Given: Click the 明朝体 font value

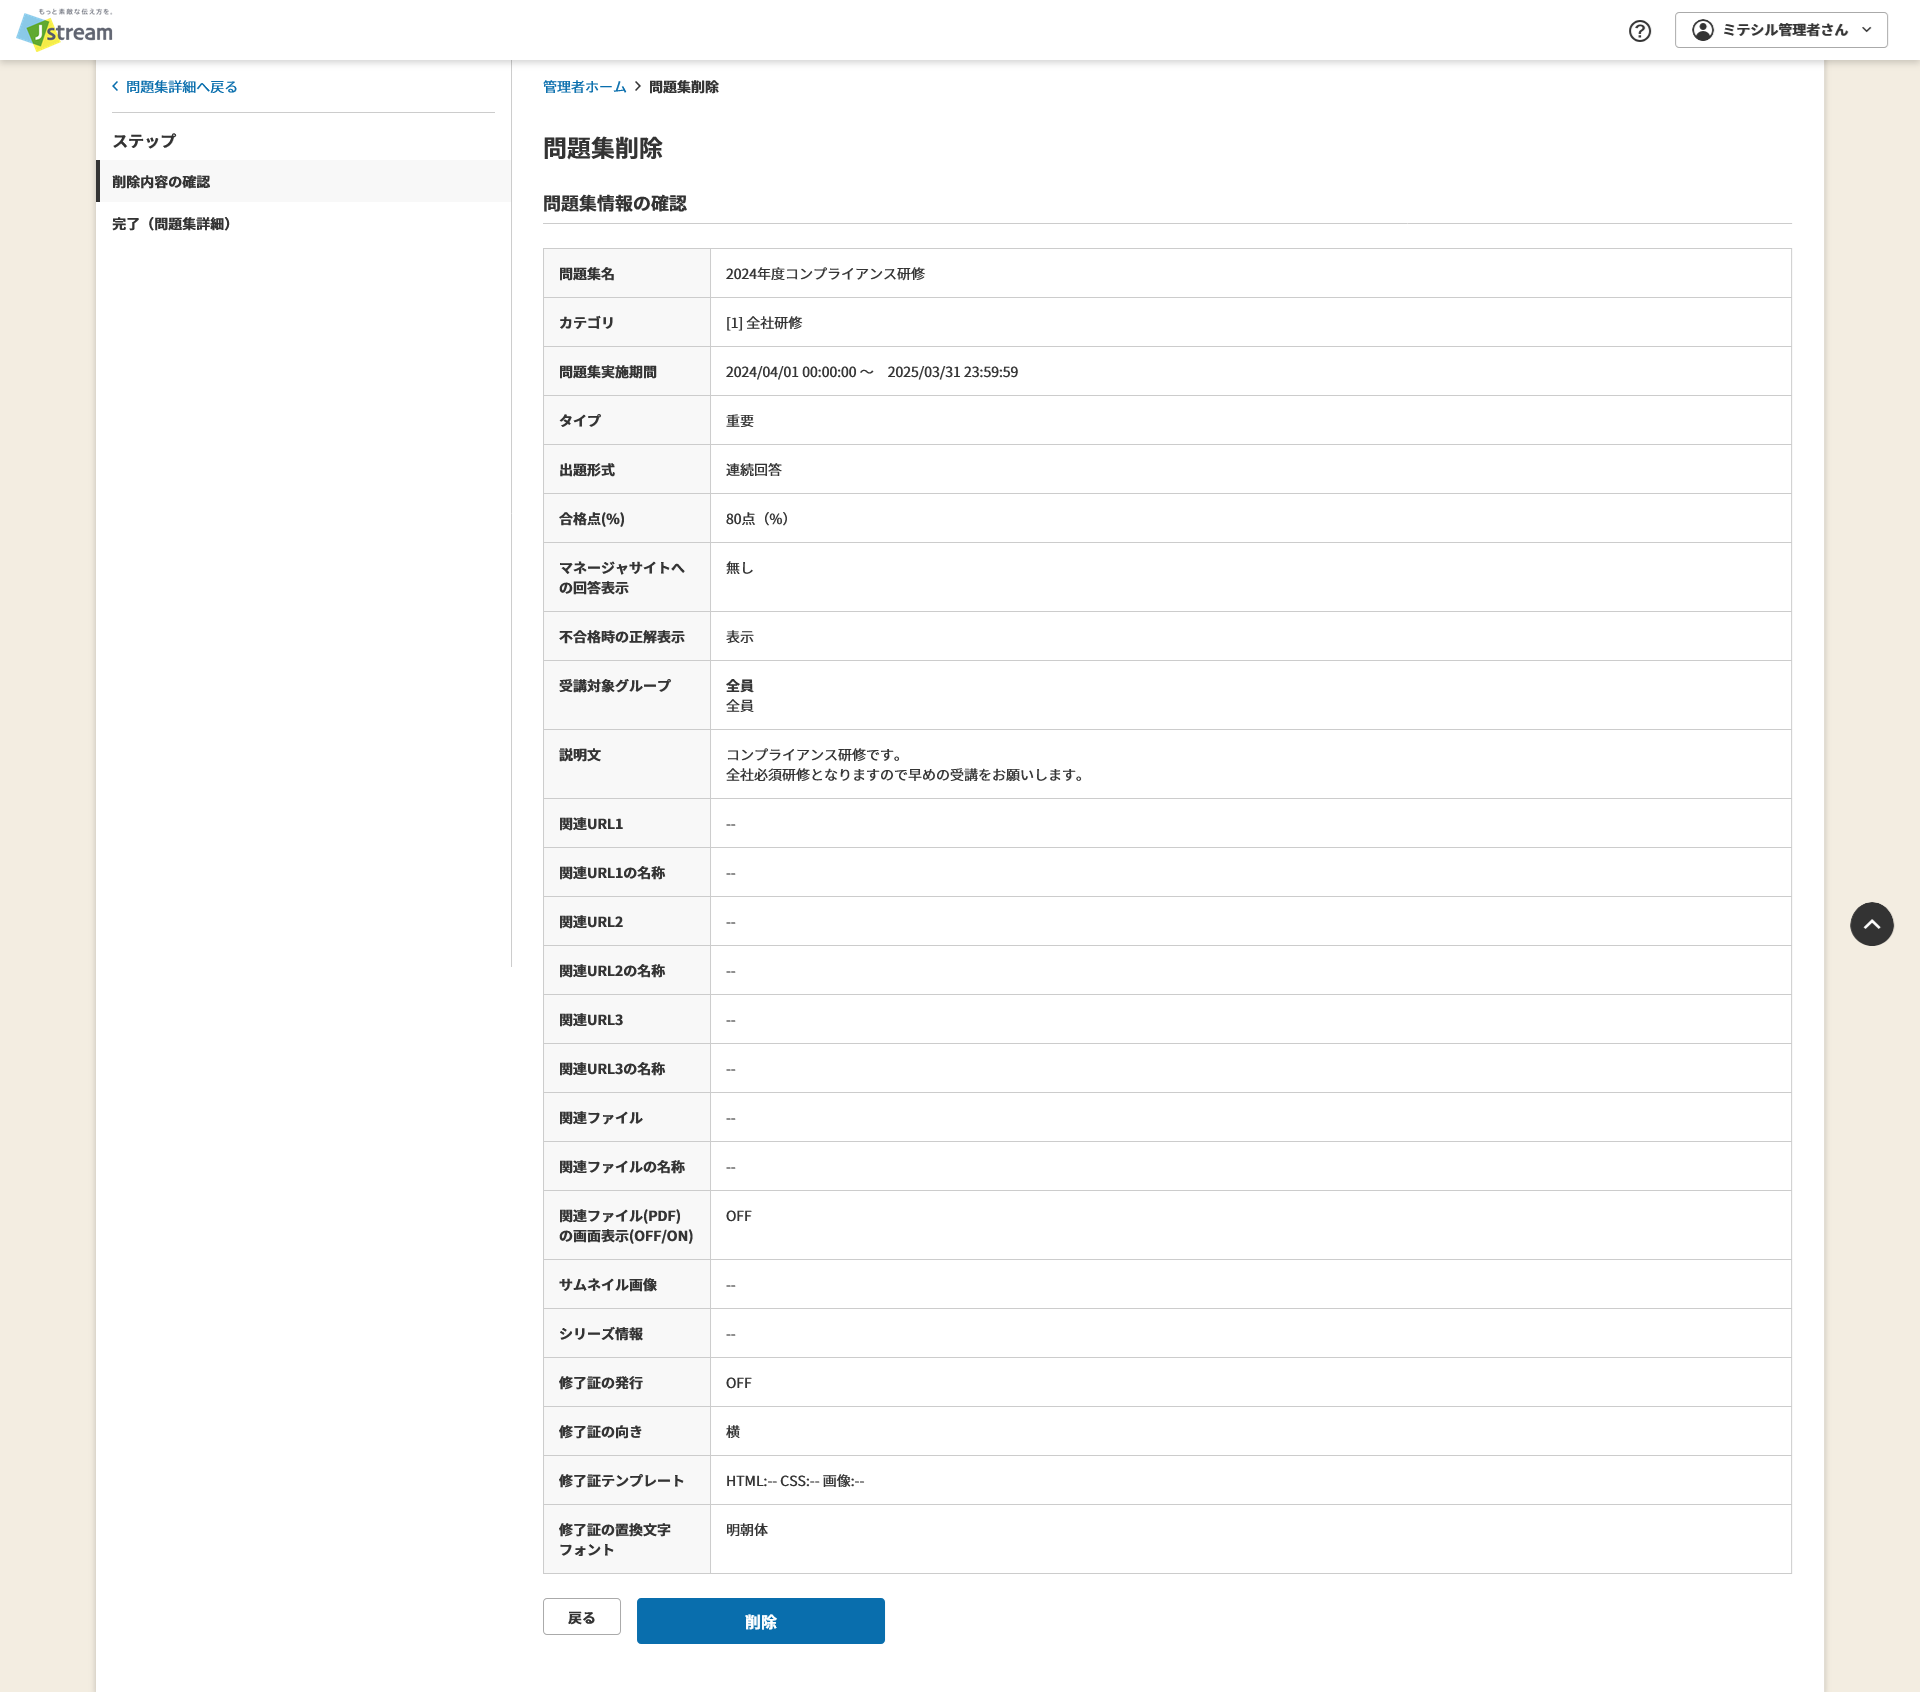Looking at the screenshot, I should pyautogui.click(x=747, y=1530).
